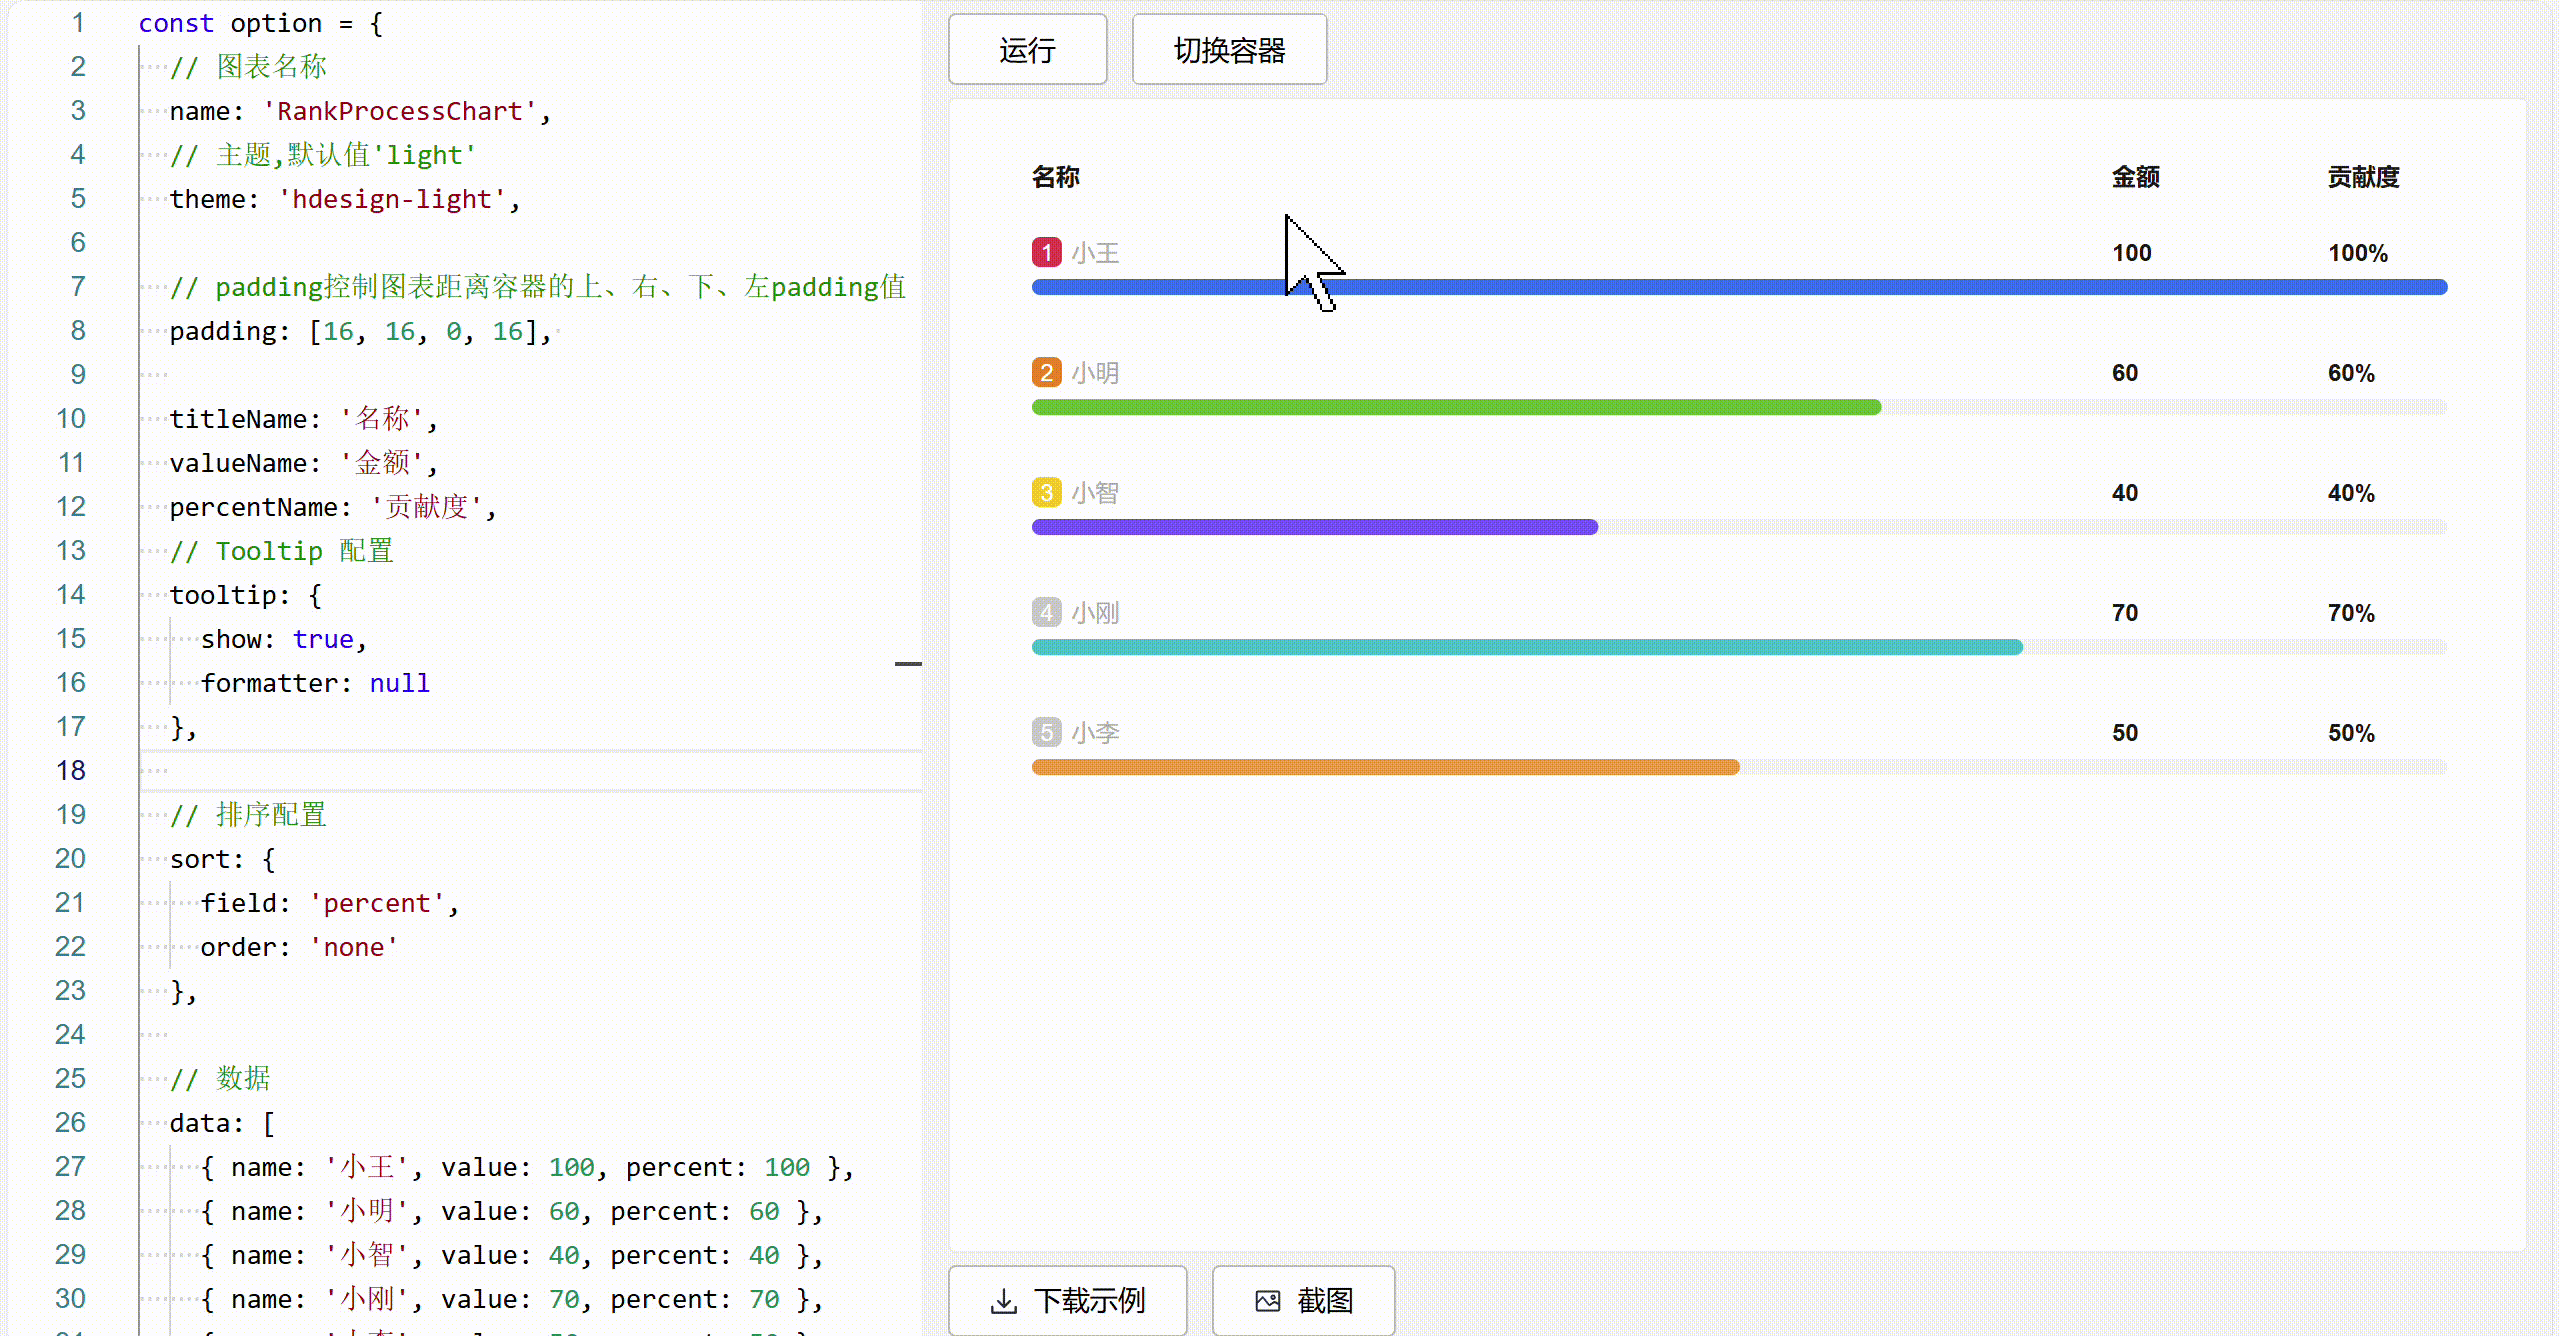Click the teal progress bar for 小刚

point(1526,648)
